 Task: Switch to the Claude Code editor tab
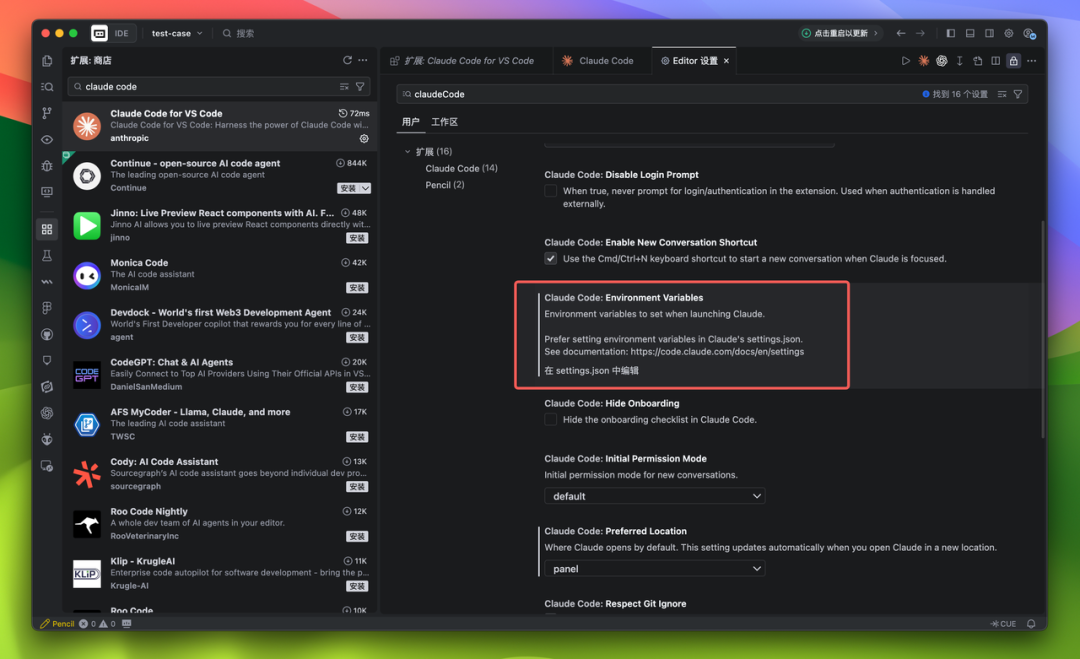[598, 61]
